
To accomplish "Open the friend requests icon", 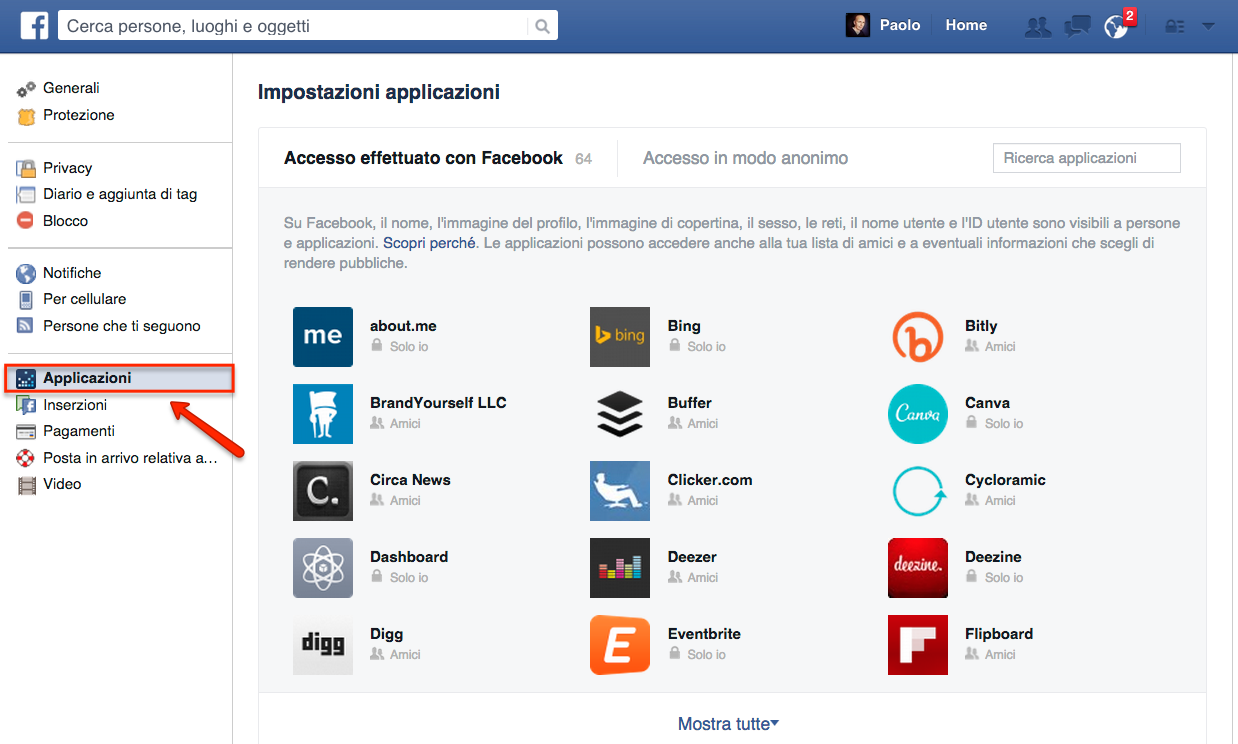I will tap(1038, 27).
